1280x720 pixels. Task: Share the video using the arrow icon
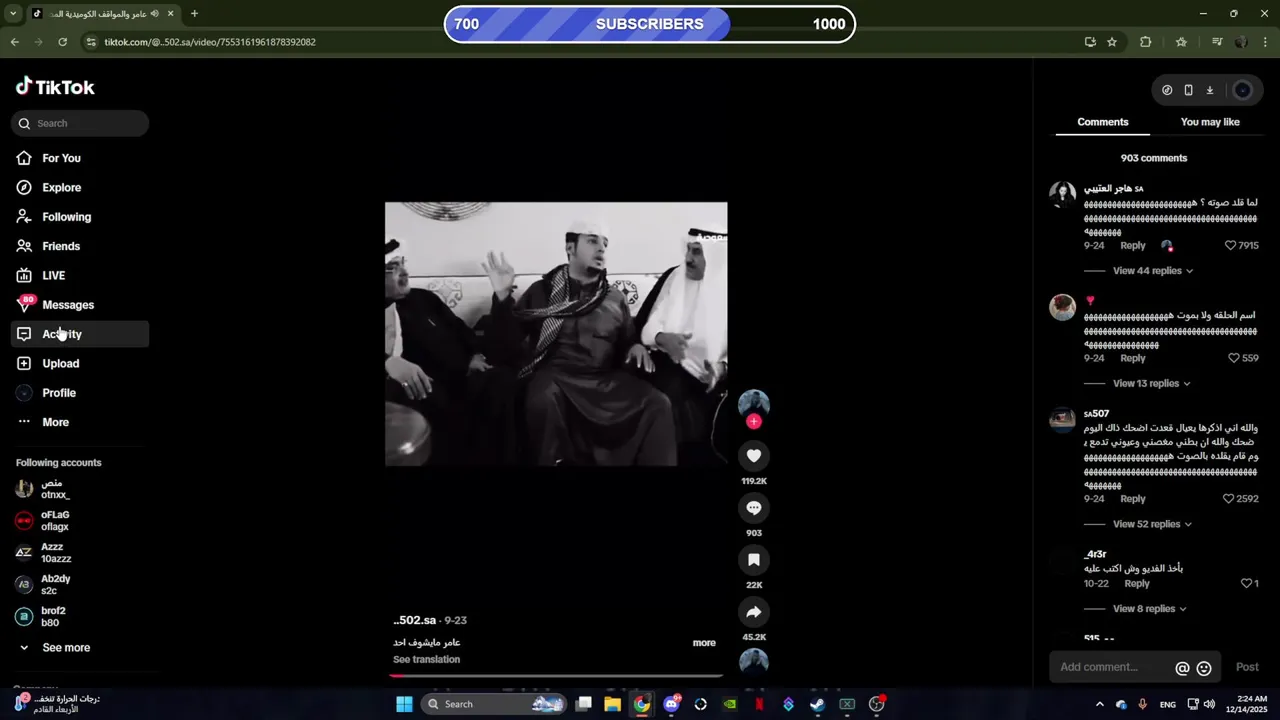[754, 612]
